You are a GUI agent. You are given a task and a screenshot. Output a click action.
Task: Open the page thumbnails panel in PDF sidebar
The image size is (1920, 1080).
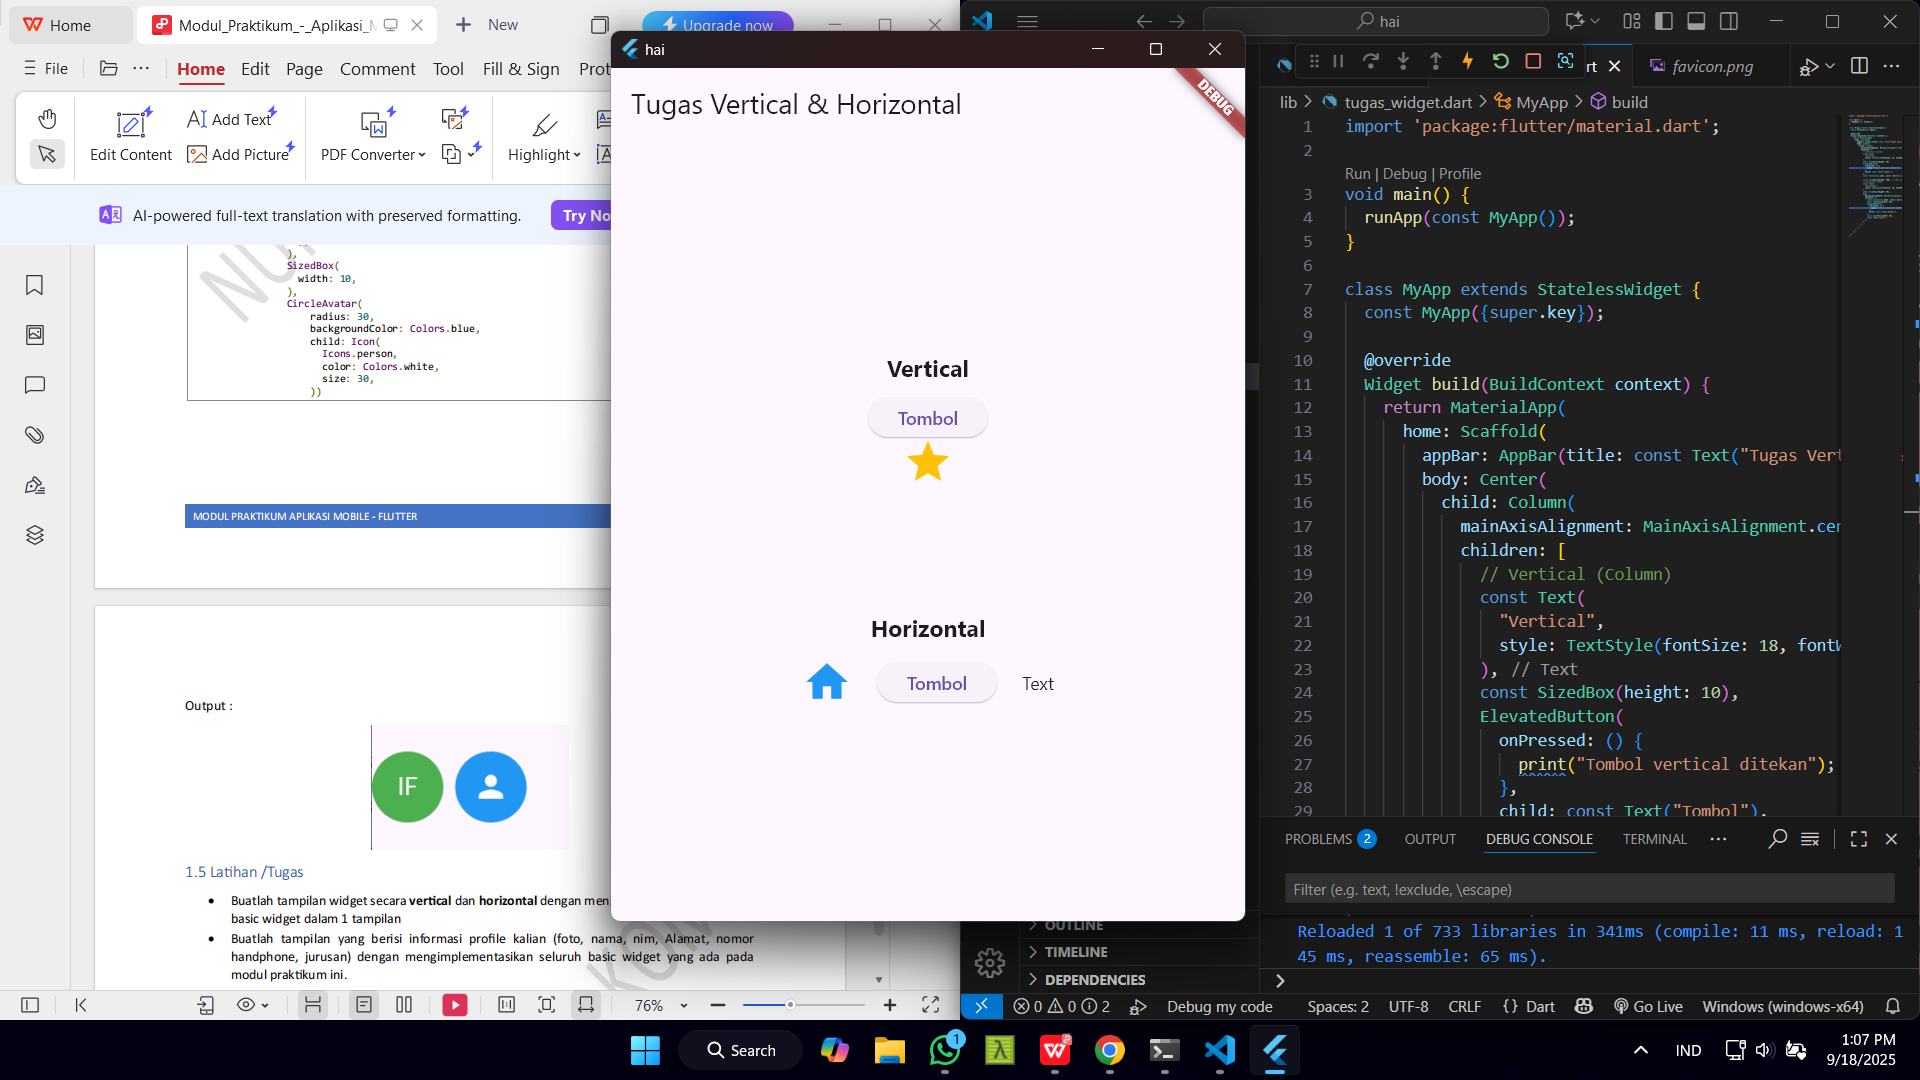[x=35, y=335]
